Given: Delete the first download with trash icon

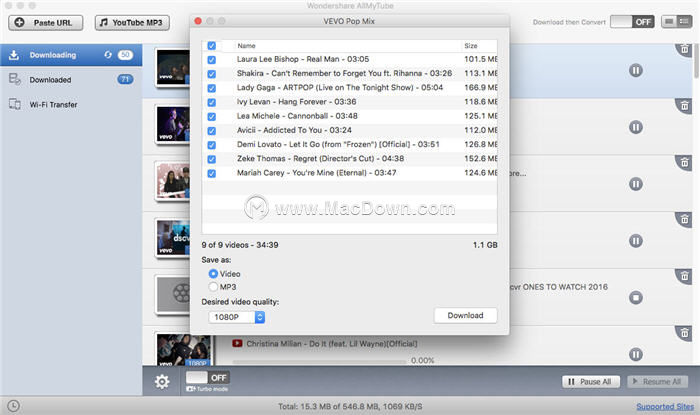Looking at the screenshot, I should (684, 49).
